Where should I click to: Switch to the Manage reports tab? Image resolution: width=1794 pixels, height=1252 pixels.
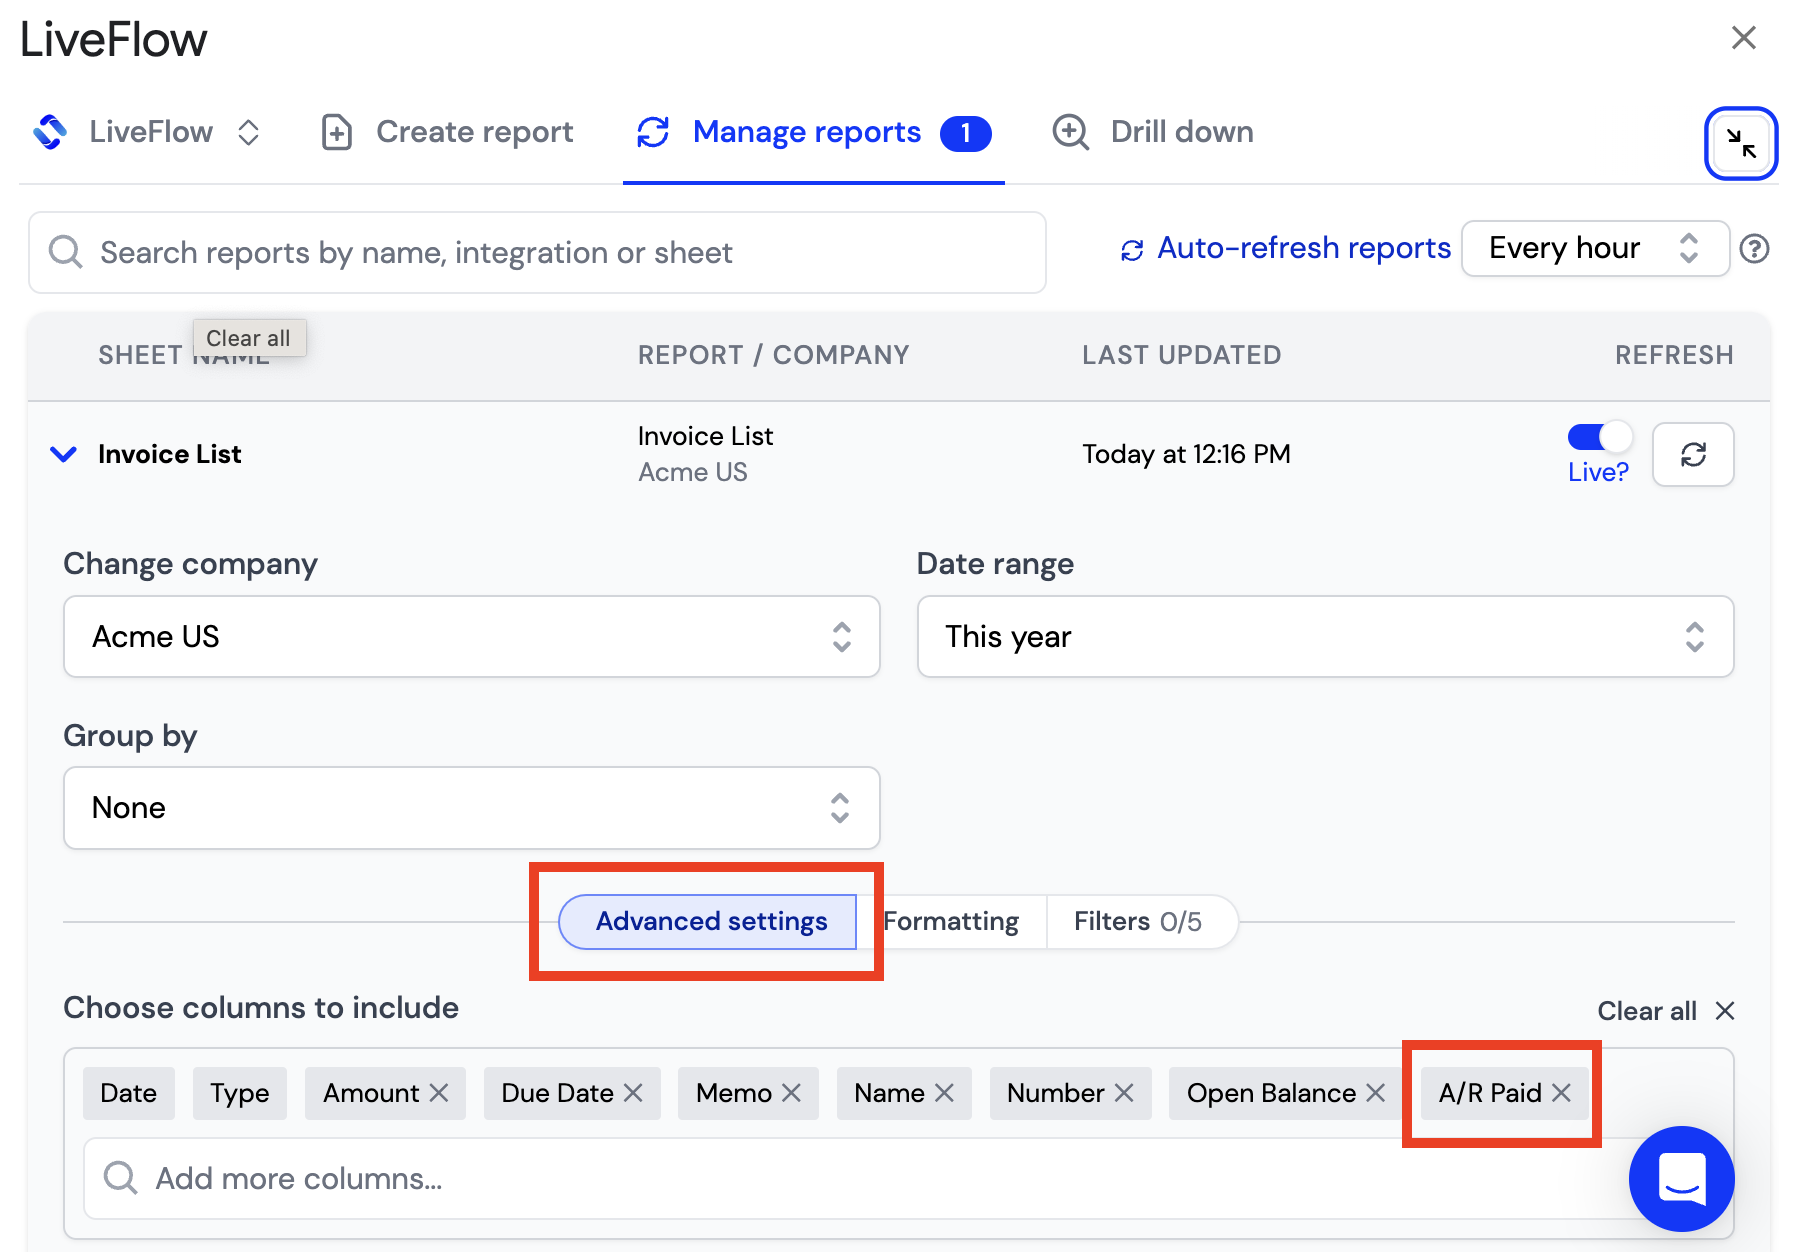pos(813,132)
